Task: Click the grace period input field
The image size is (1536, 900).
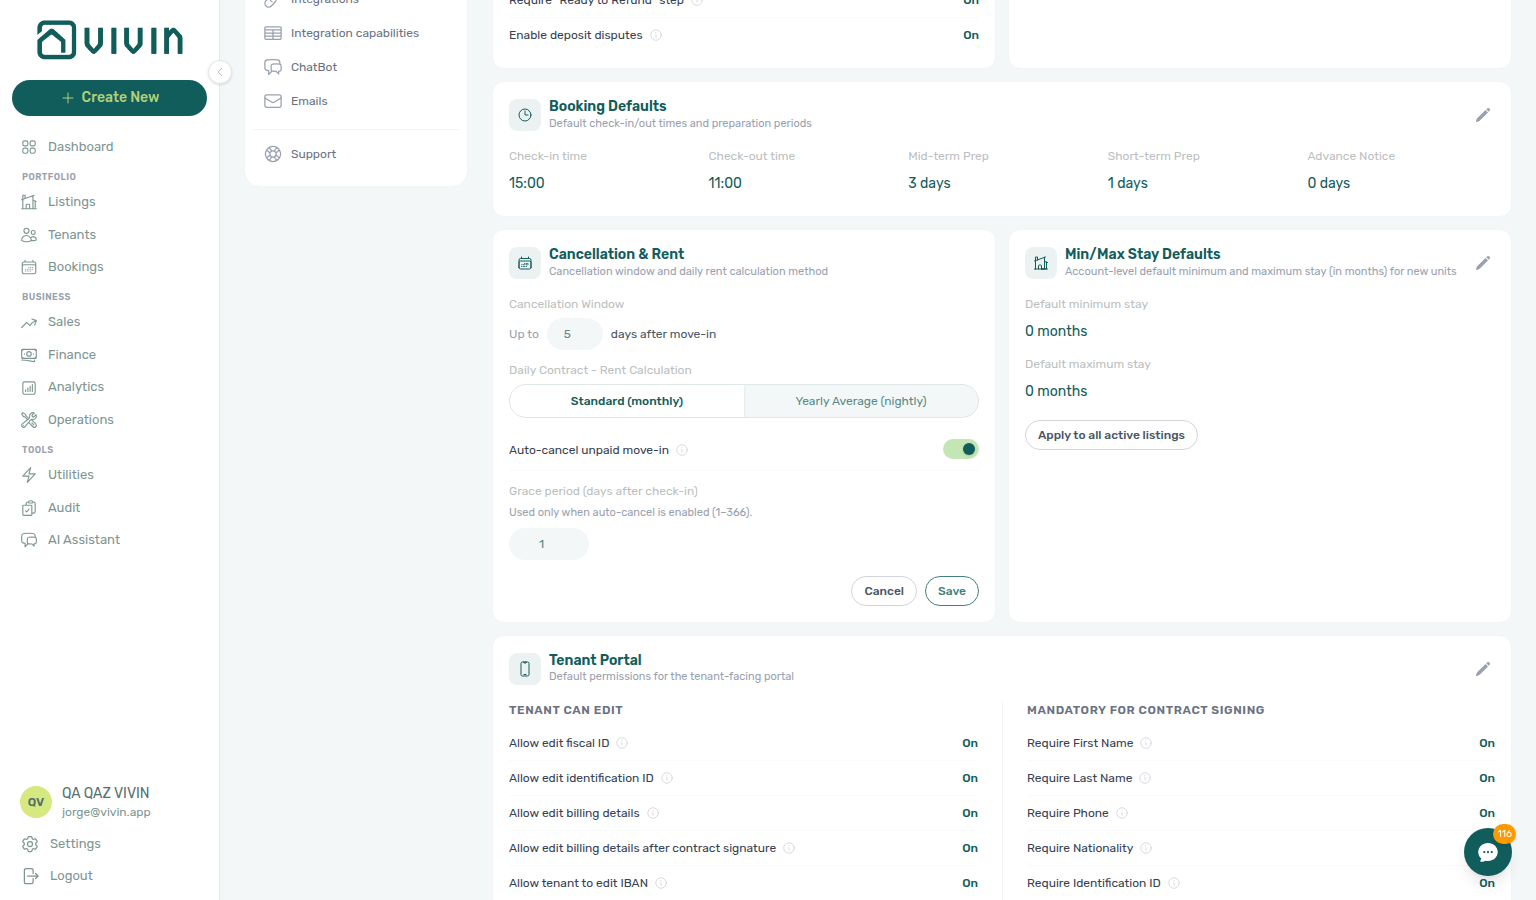Action: 549,545
